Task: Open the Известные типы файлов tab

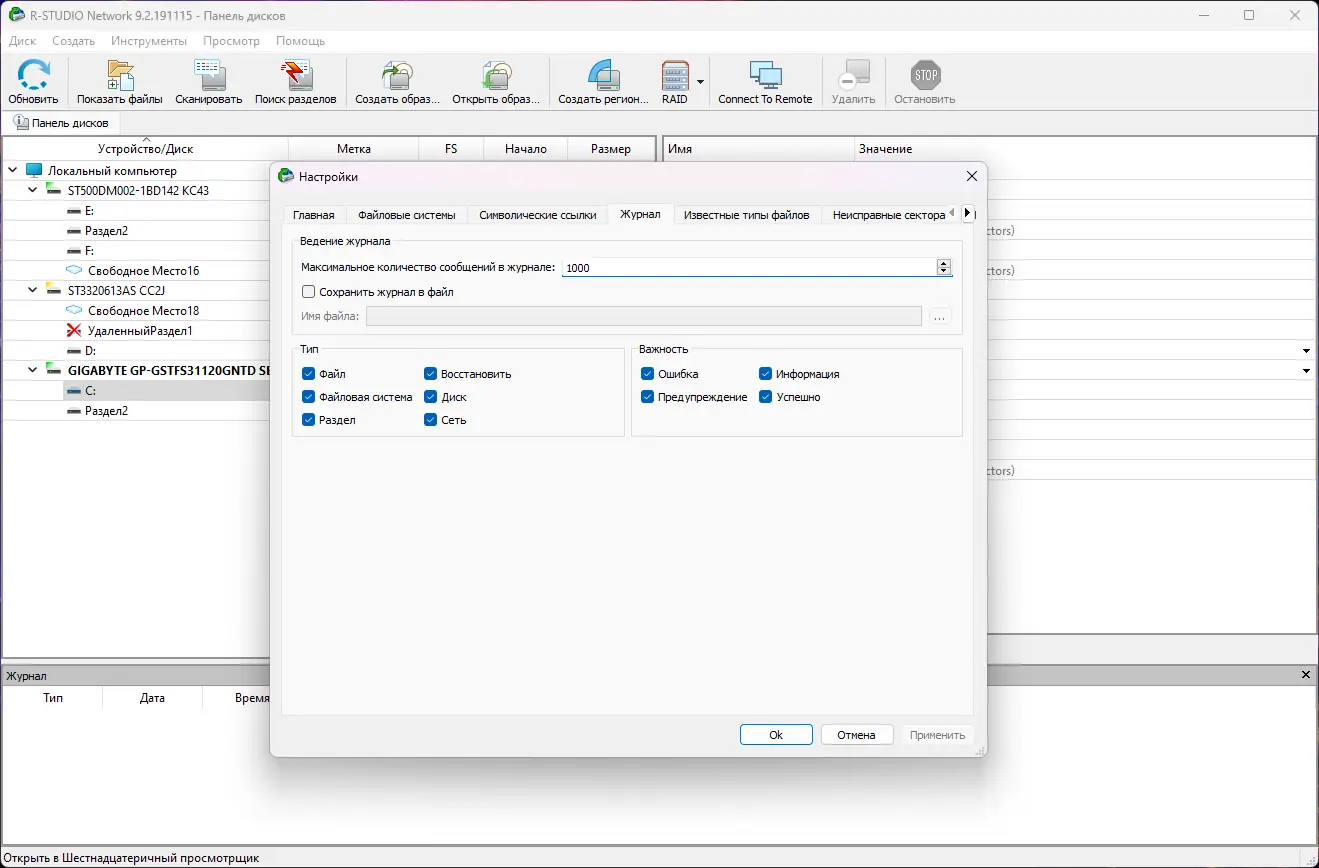Action: click(747, 215)
